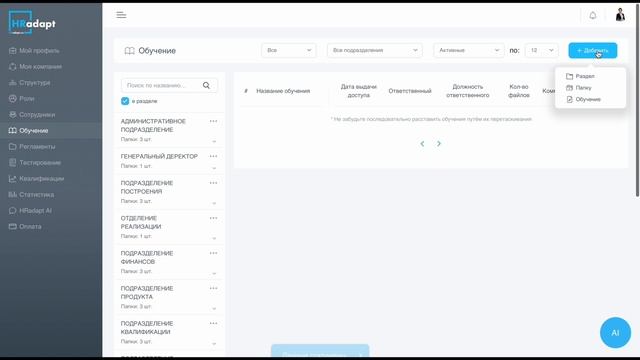This screenshot has width=640, height=360.
Task: Choose 'Раздел' from the add menu
Action: (x=580, y=76)
